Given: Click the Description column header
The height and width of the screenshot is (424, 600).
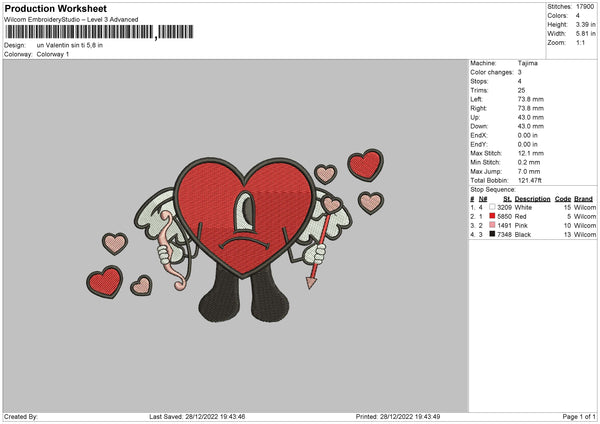Looking at the screenshot, I should pyautogui.click(x=533, y=198).
